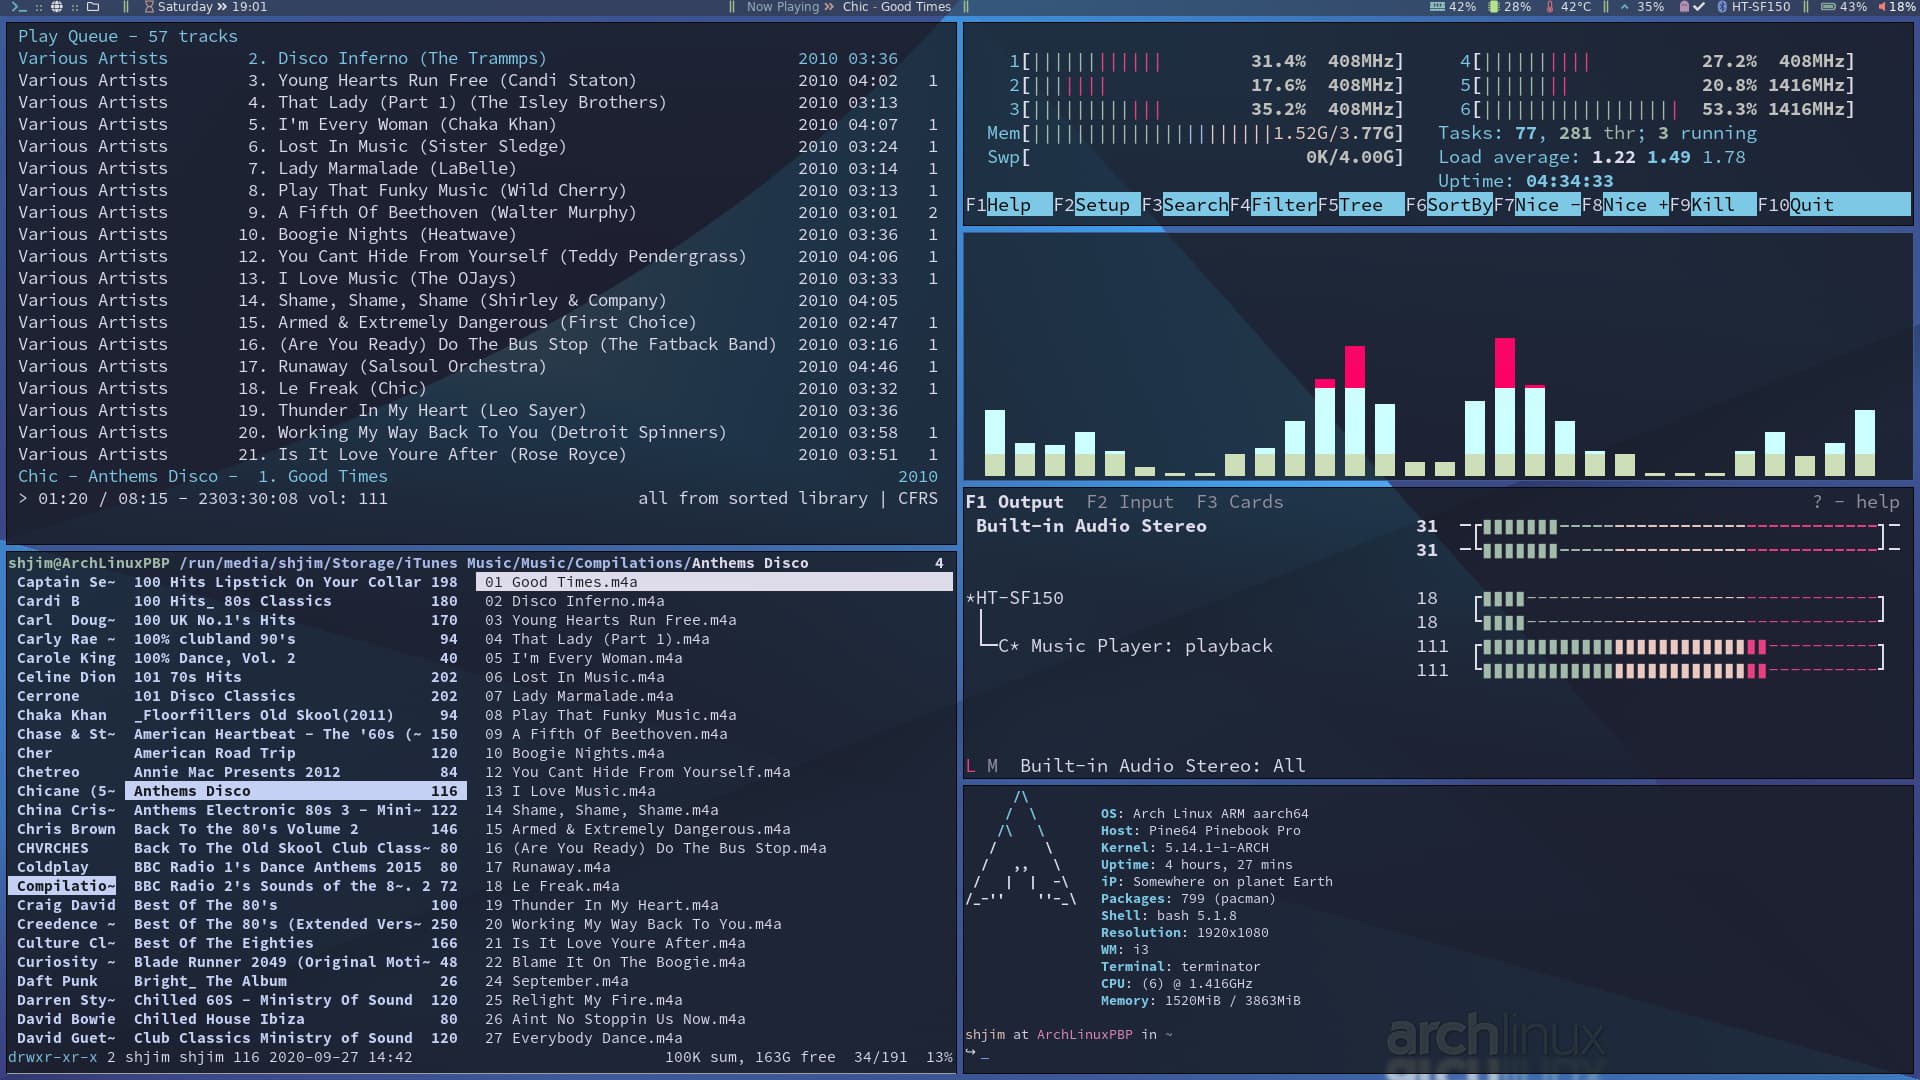Click F9 Kill in htop
1920x1080 pixels.
[1712, 205]
